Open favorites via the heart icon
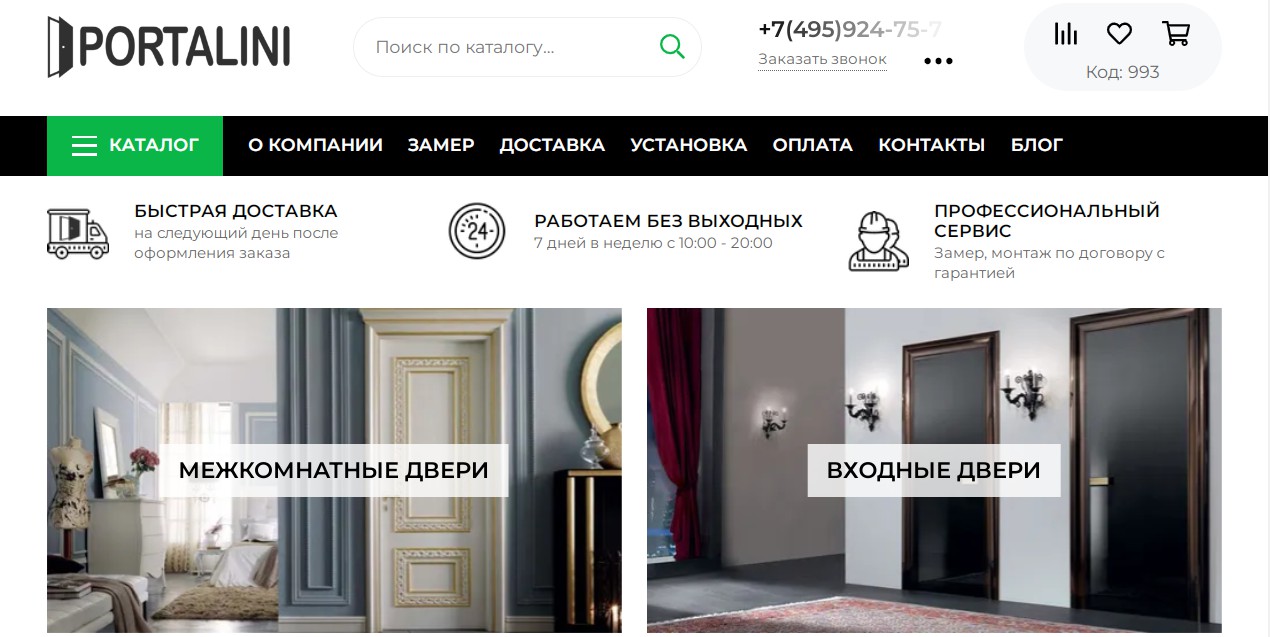1270x637 pixels. 1119,34
